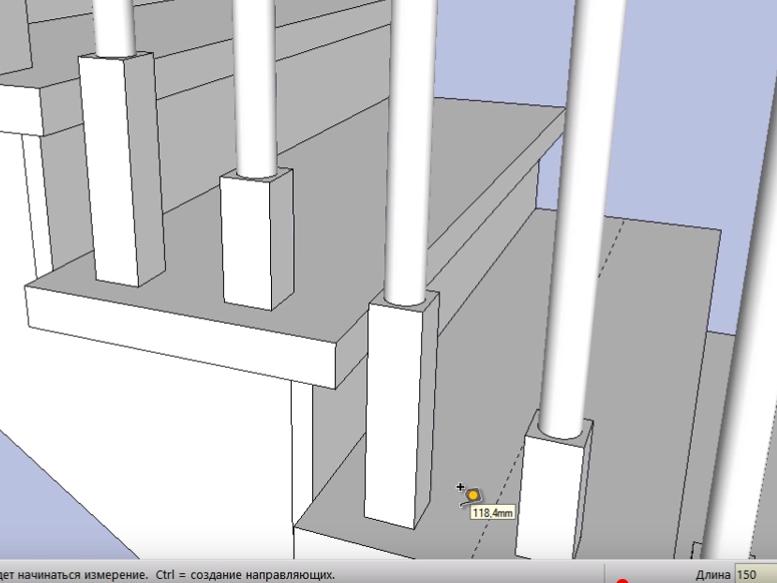This screenshot has height=583, width=777.
Task: Click the third round baluster pole from left
Action: tap(407, 150)
